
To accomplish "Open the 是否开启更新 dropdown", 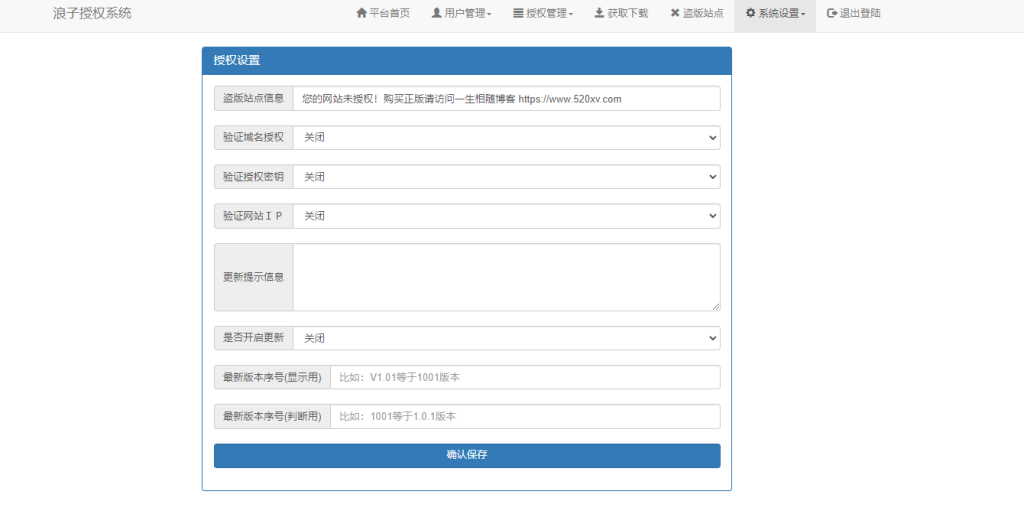I will 506,338.
